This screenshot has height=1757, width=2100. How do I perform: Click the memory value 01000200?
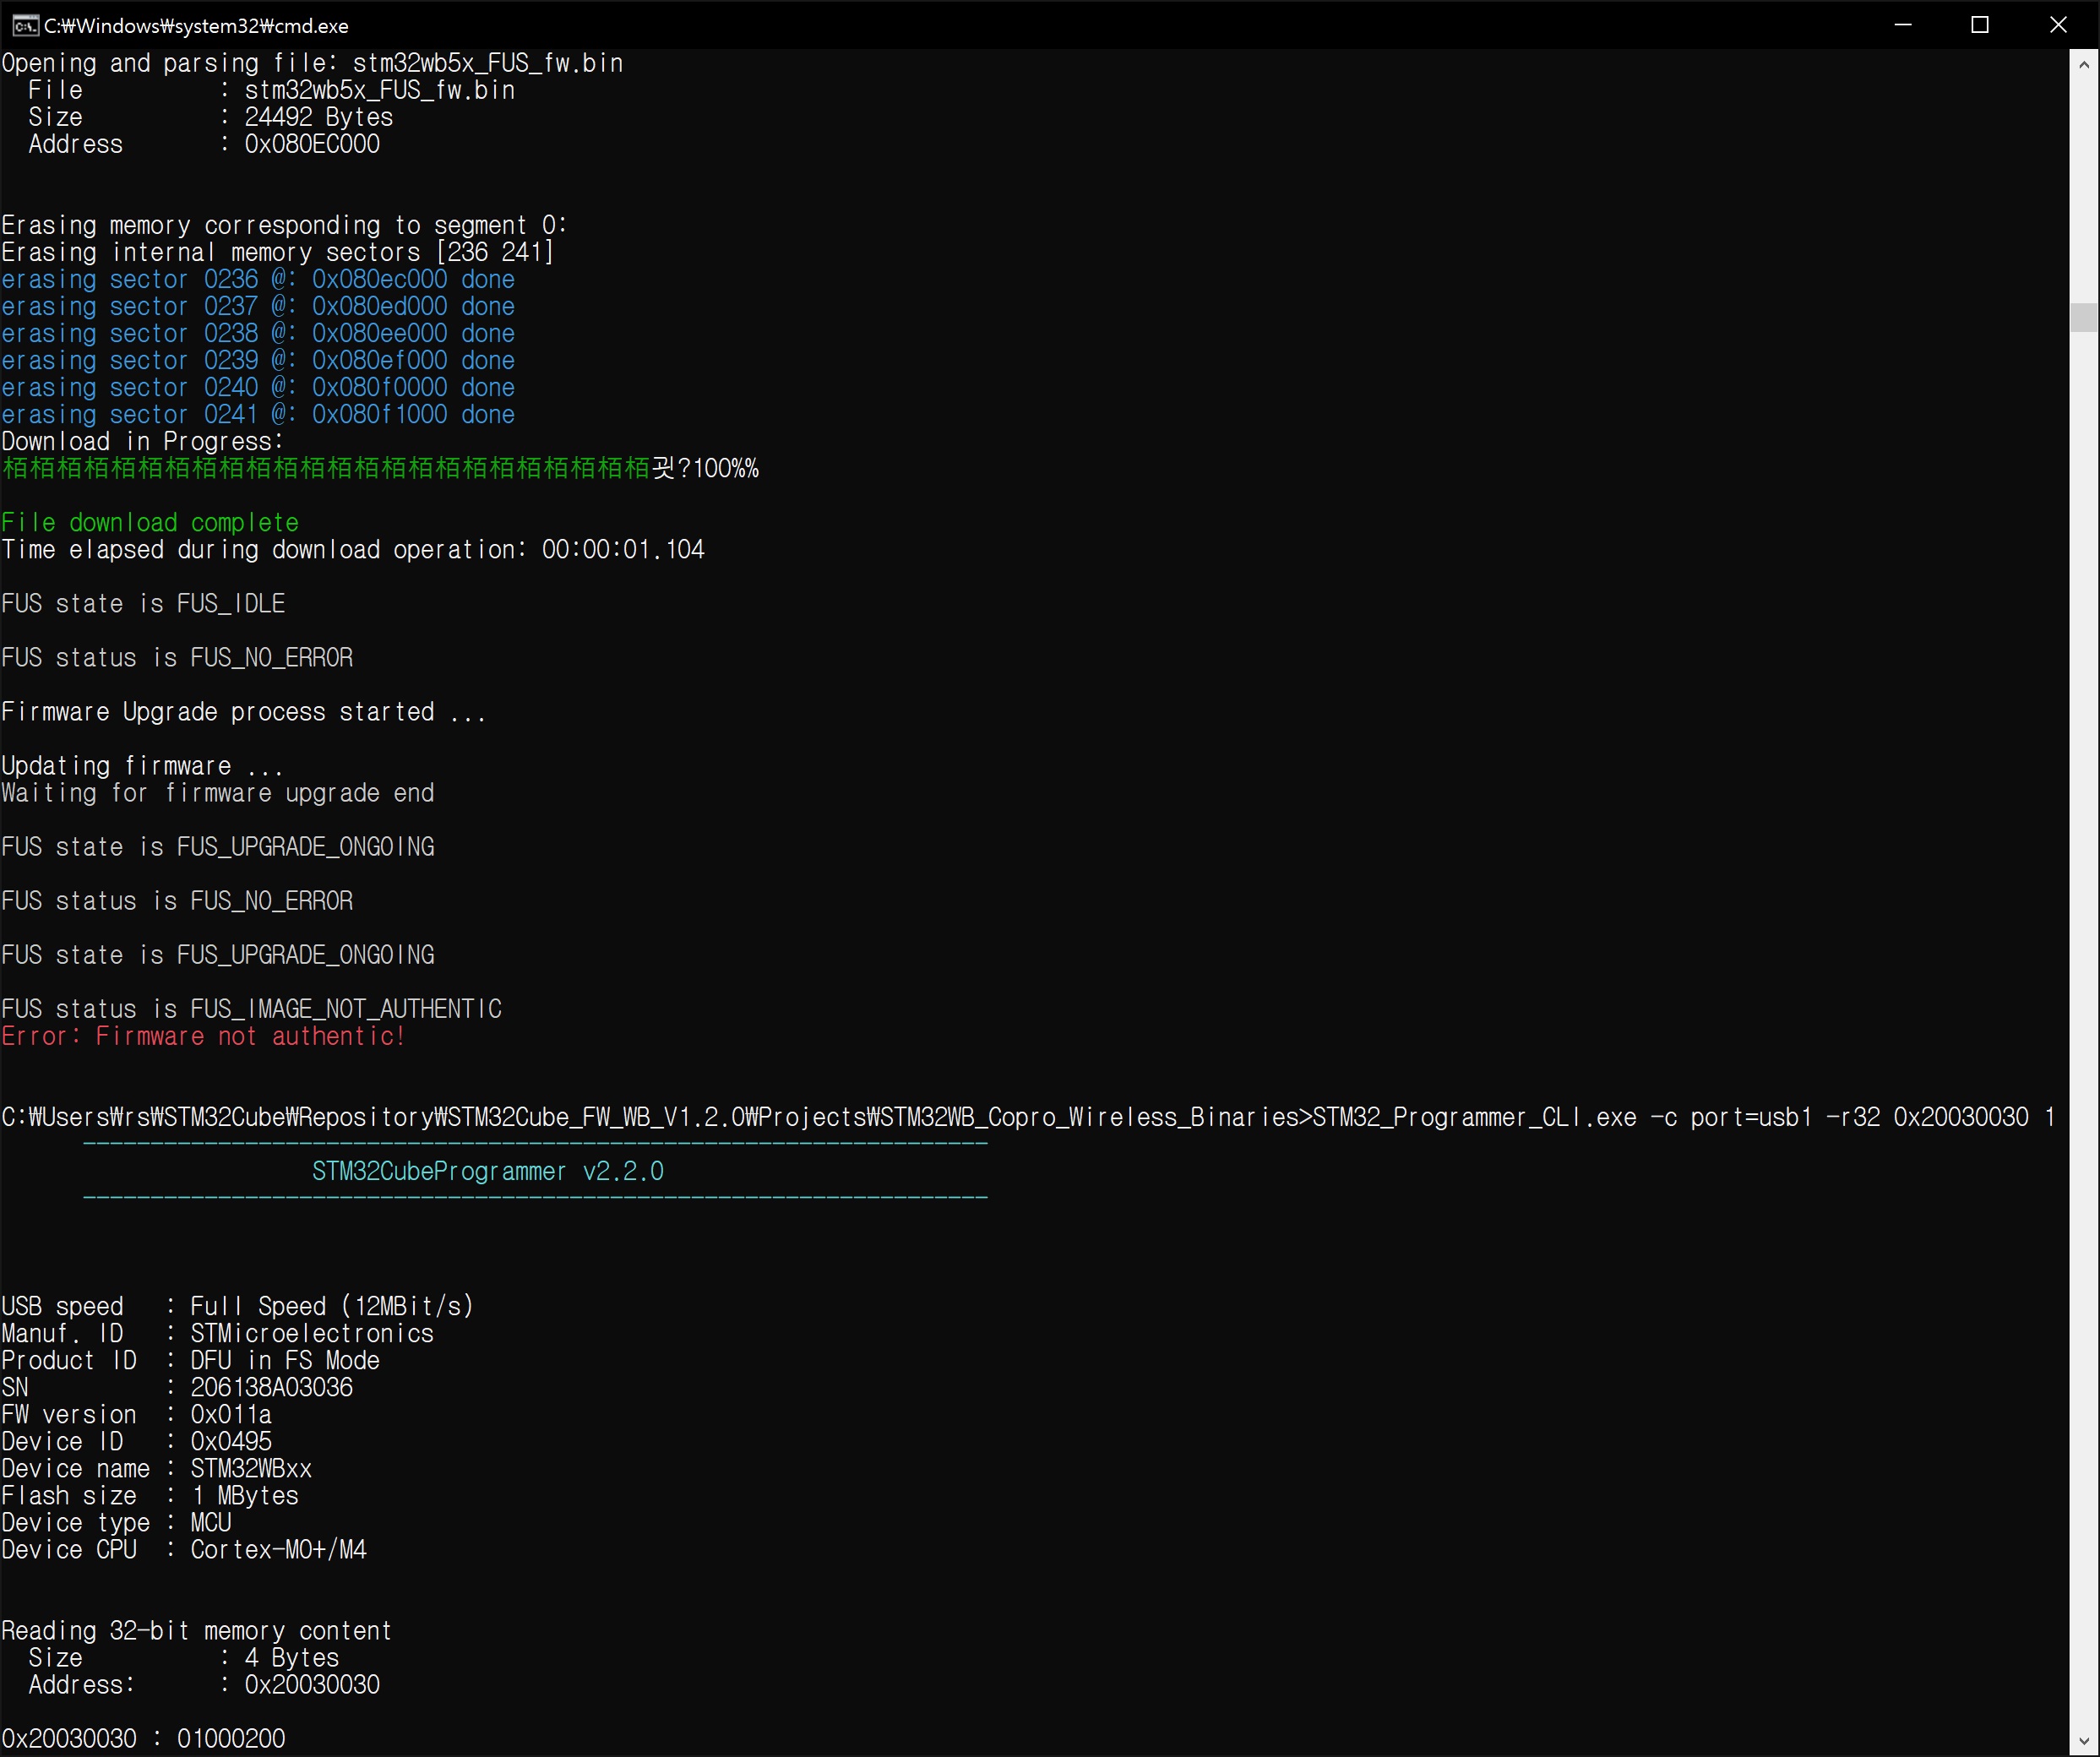(231, 1739)
